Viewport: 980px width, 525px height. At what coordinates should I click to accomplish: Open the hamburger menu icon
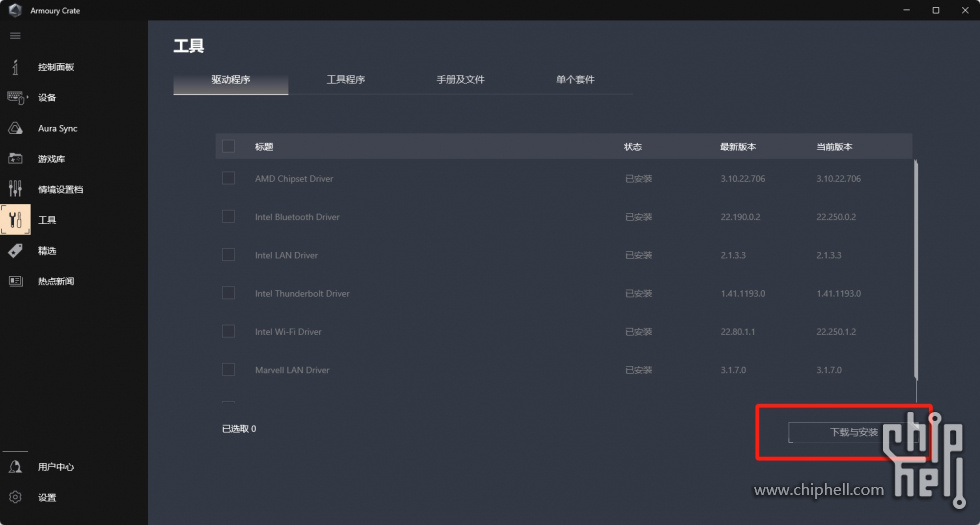coord(15,36)
